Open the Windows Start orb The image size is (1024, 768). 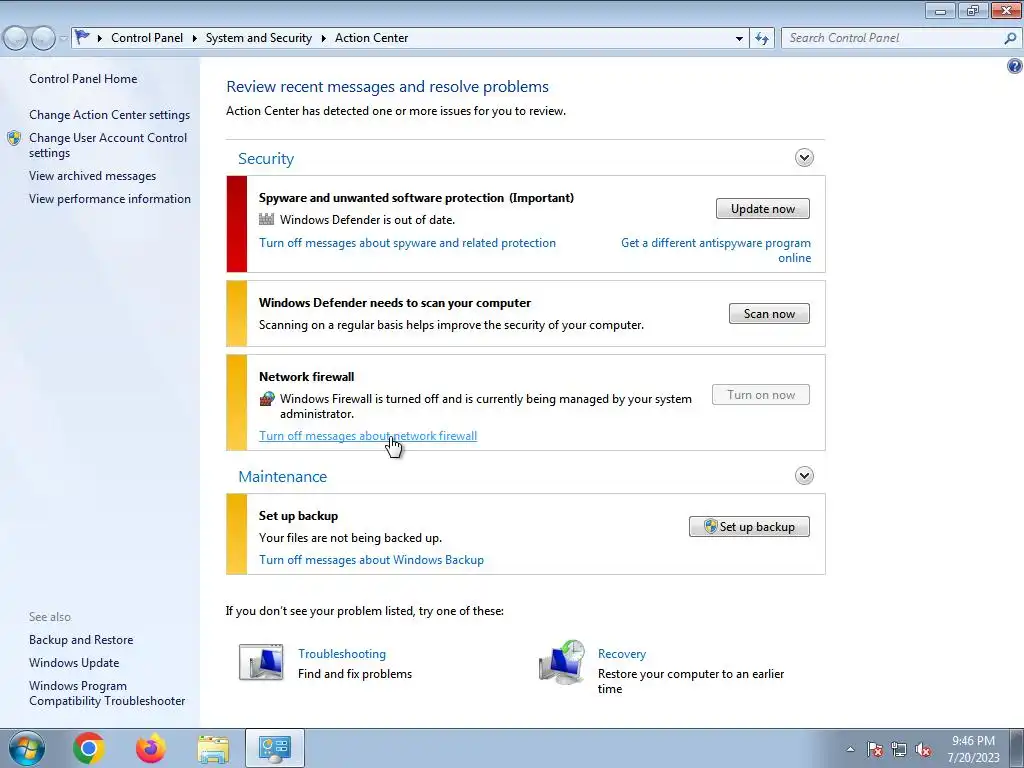click(26, 748)
